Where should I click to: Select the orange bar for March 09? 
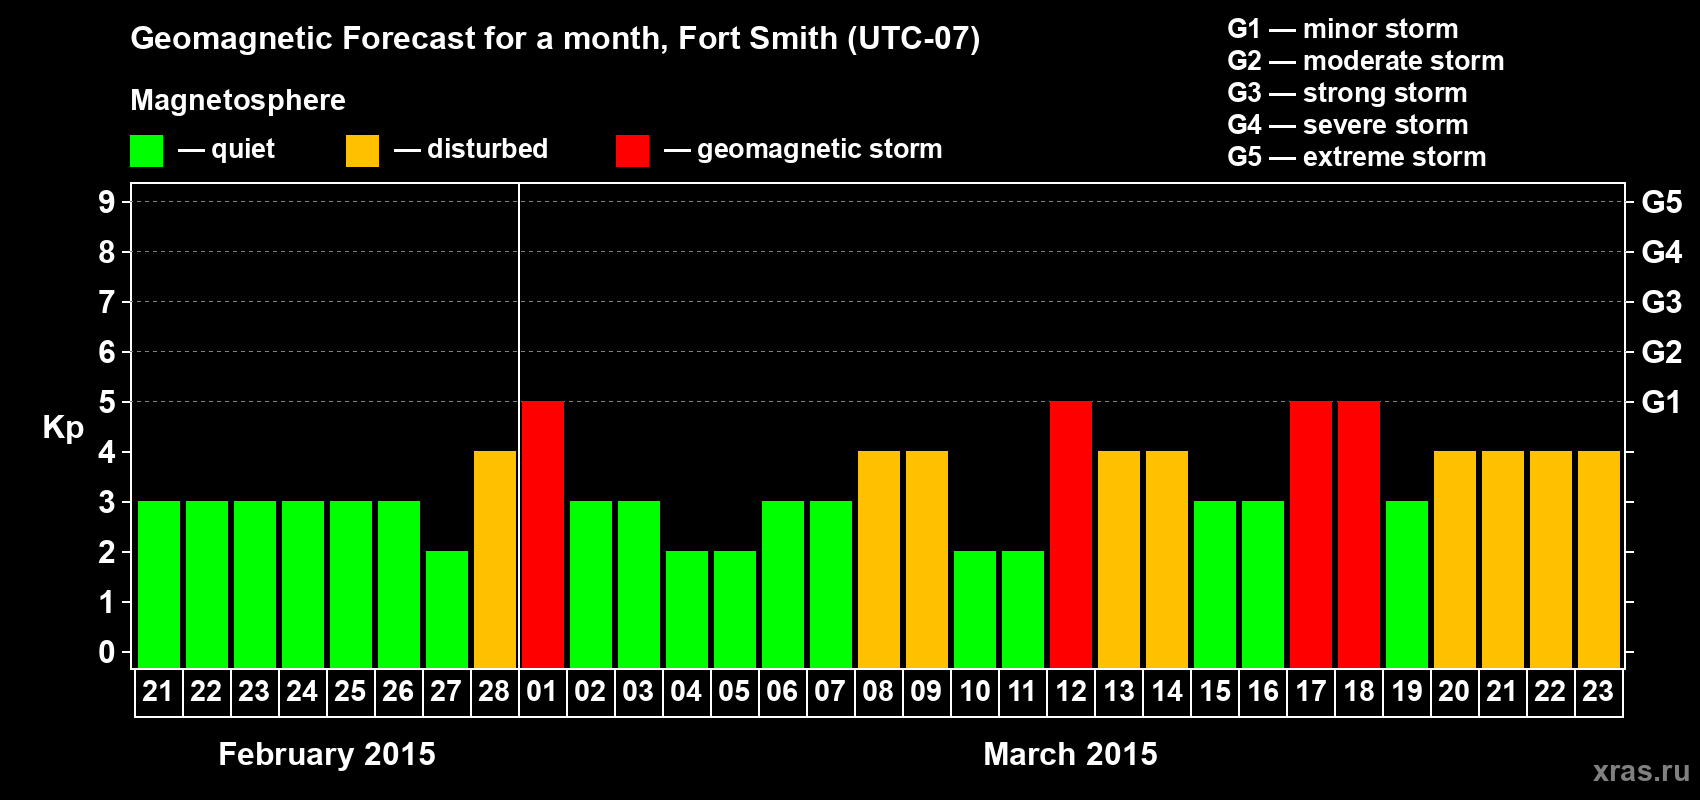(927, 560)
